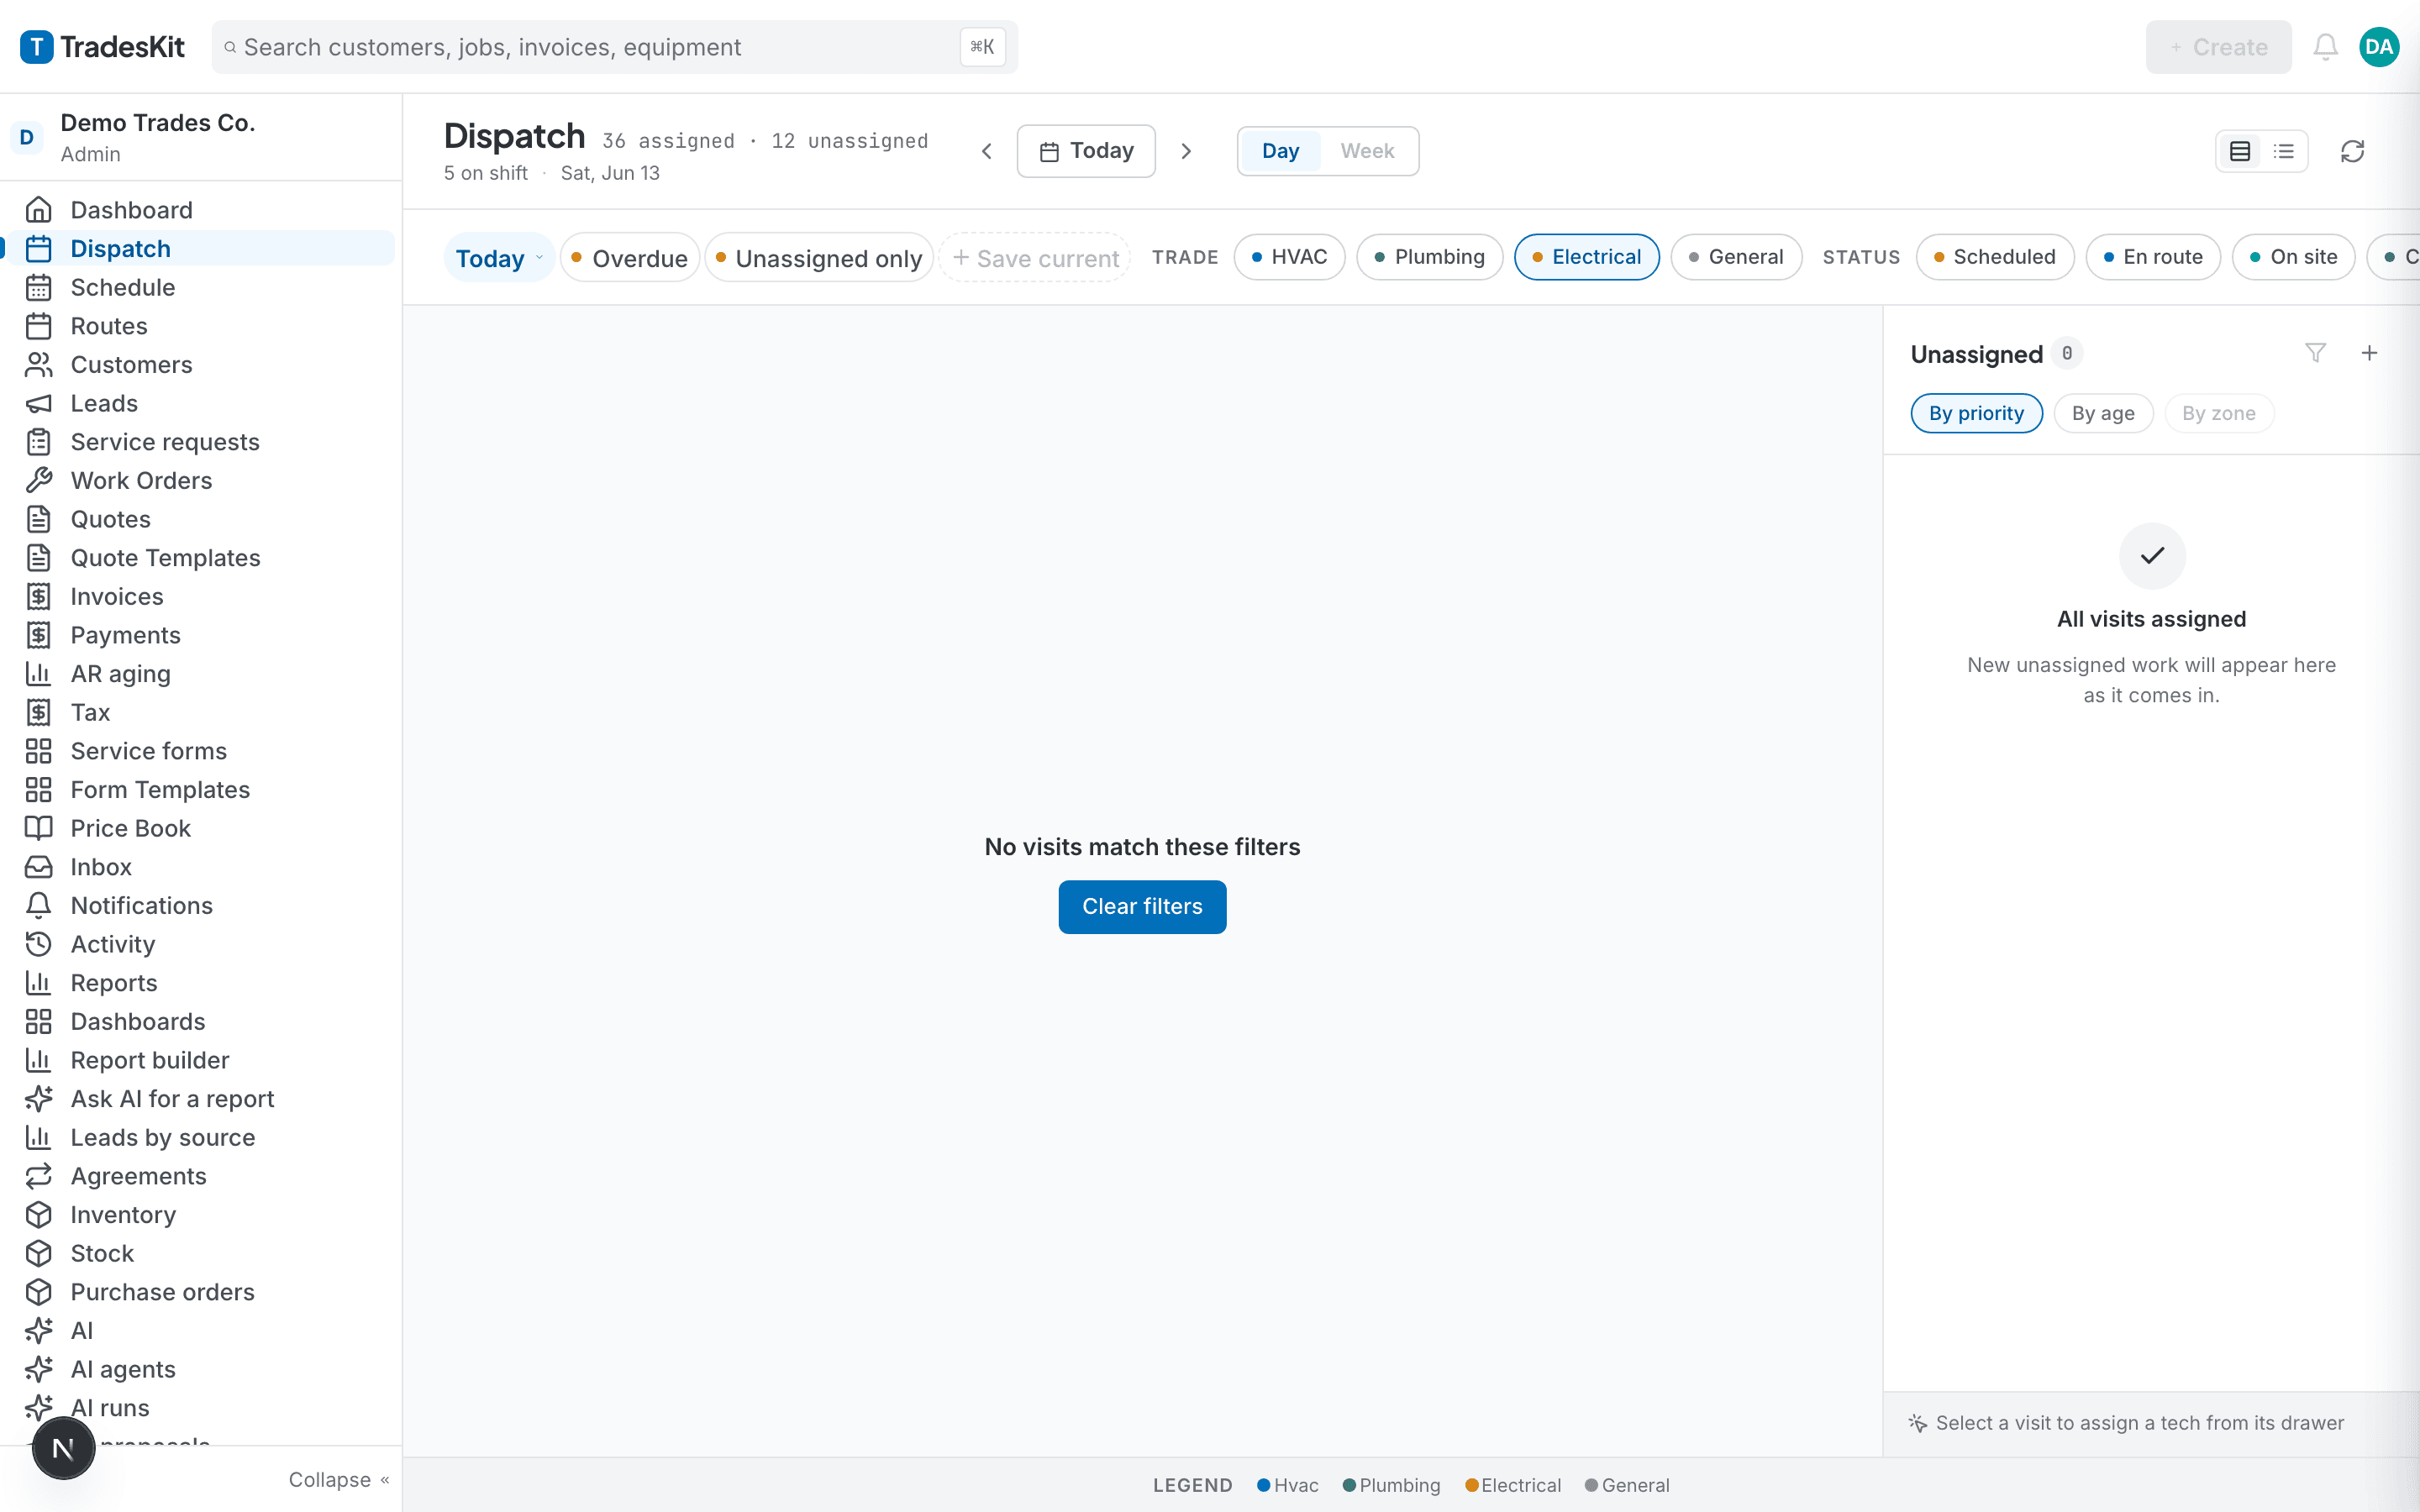Toggle the Scheduled status filter
This screenshot has height=1512, width=2420.
(1995, 257)
